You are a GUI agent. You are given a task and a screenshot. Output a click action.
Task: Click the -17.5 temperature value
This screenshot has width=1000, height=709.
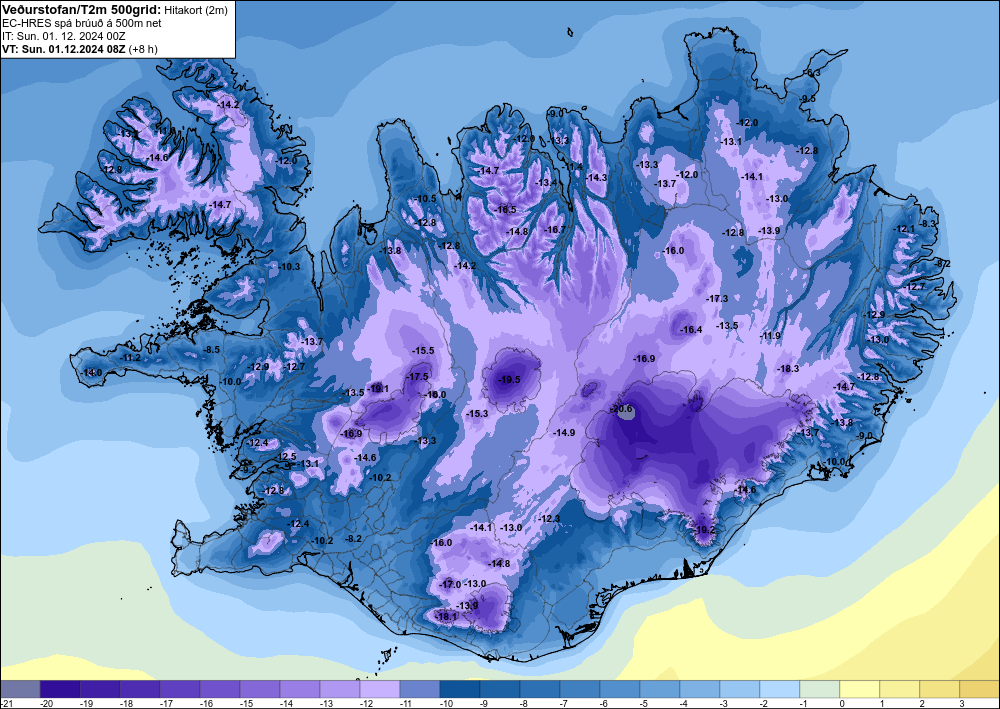[x=418, y=377]
